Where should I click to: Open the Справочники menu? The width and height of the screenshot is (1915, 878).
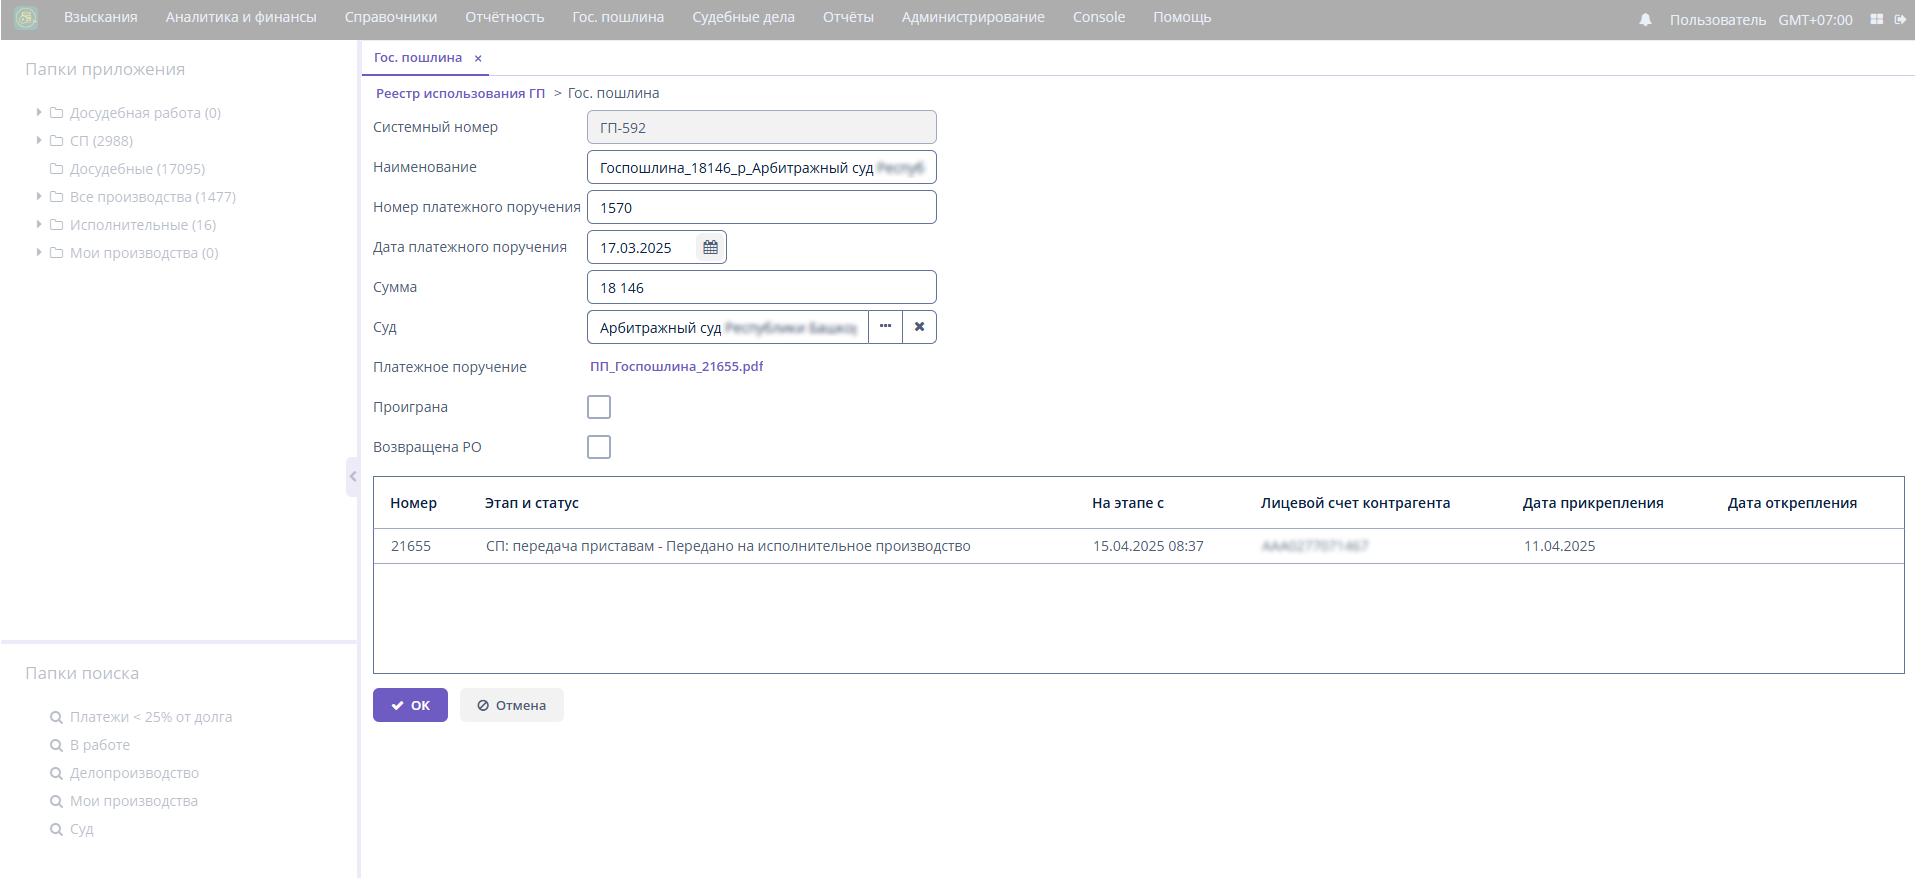(390, 18)
